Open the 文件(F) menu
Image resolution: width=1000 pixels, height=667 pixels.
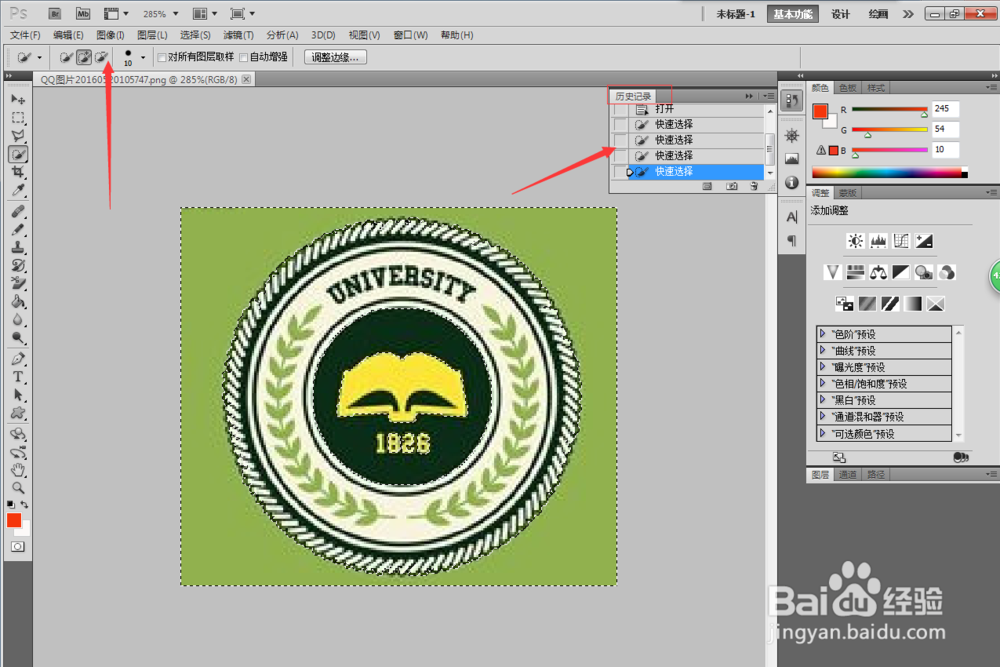25,35
